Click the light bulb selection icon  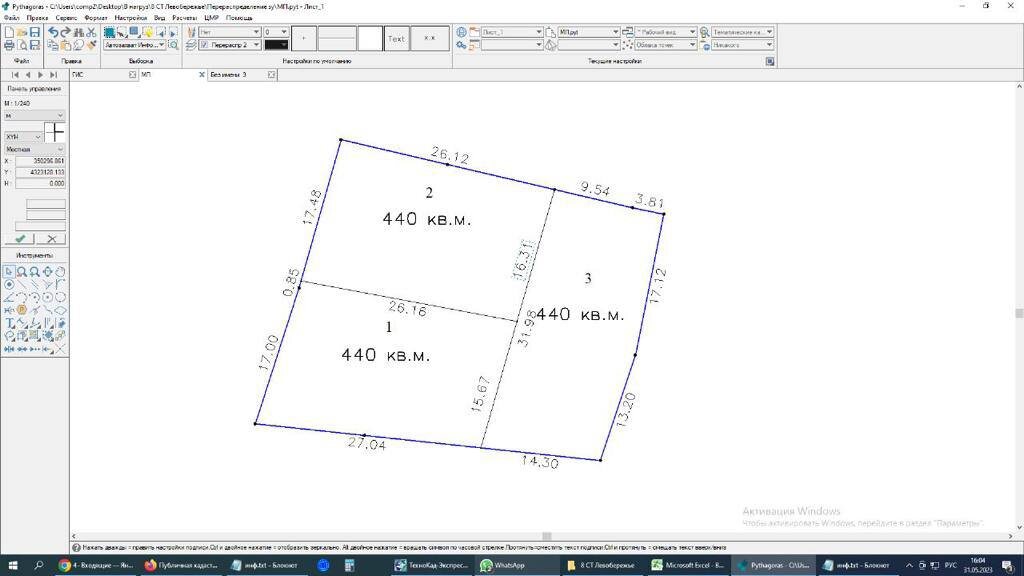pos(148,32)
